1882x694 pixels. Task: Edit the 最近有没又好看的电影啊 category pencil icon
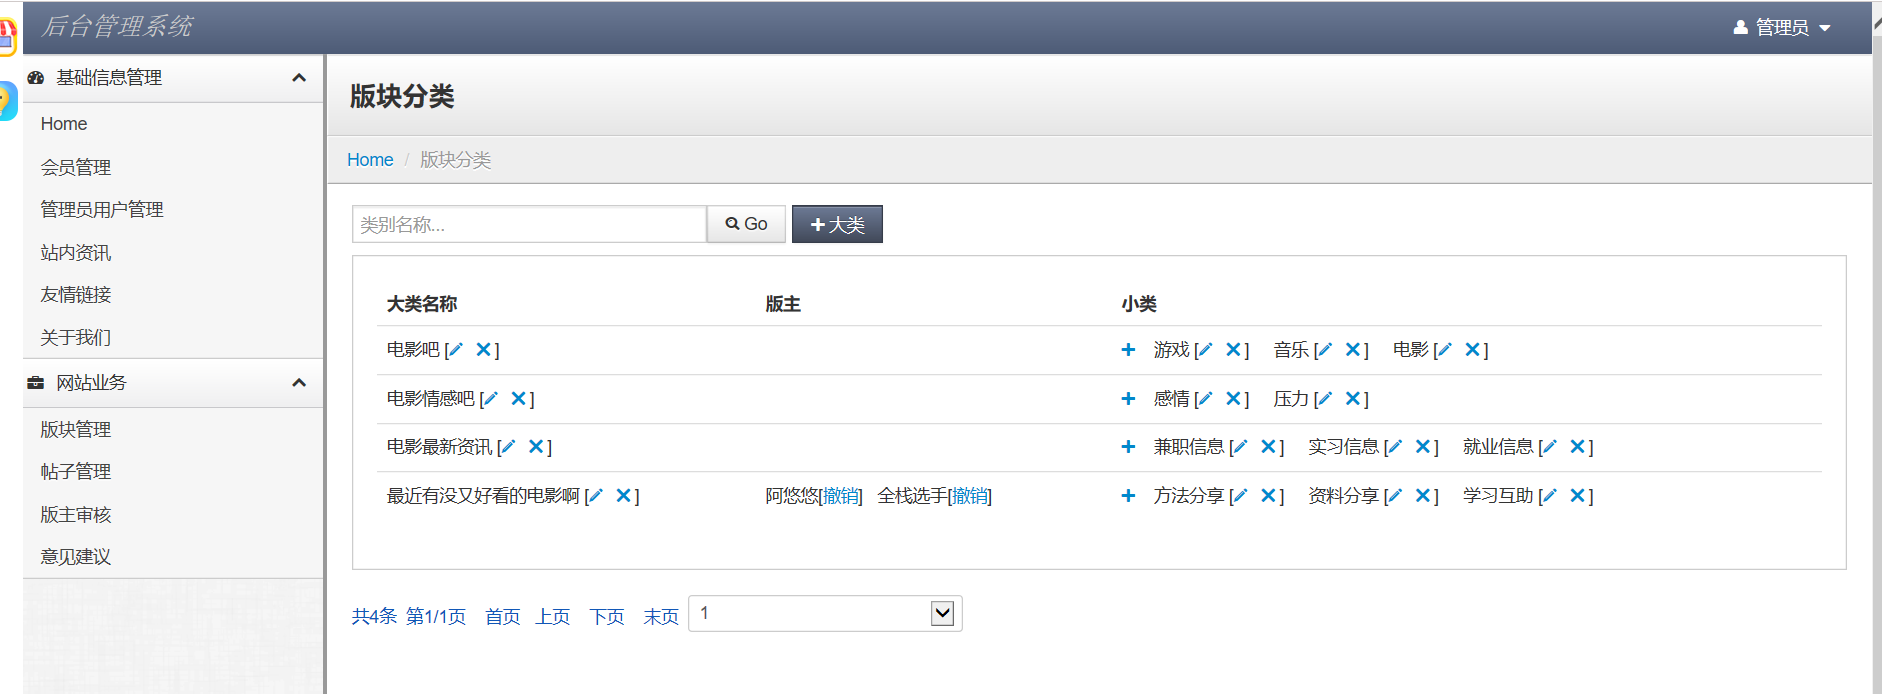pos(595,496)
